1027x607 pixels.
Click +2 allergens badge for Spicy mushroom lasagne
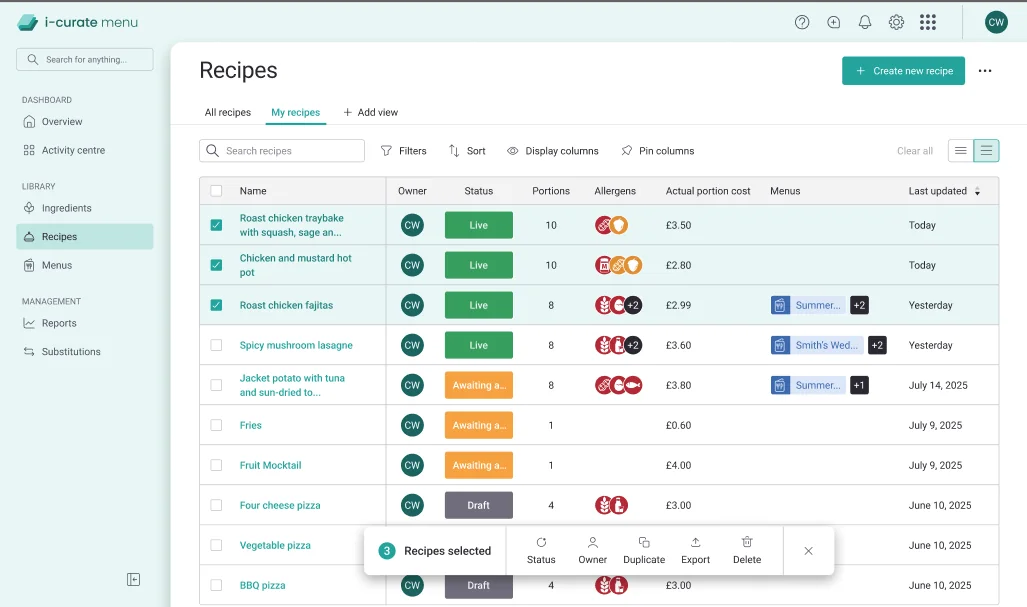point(633,345)
